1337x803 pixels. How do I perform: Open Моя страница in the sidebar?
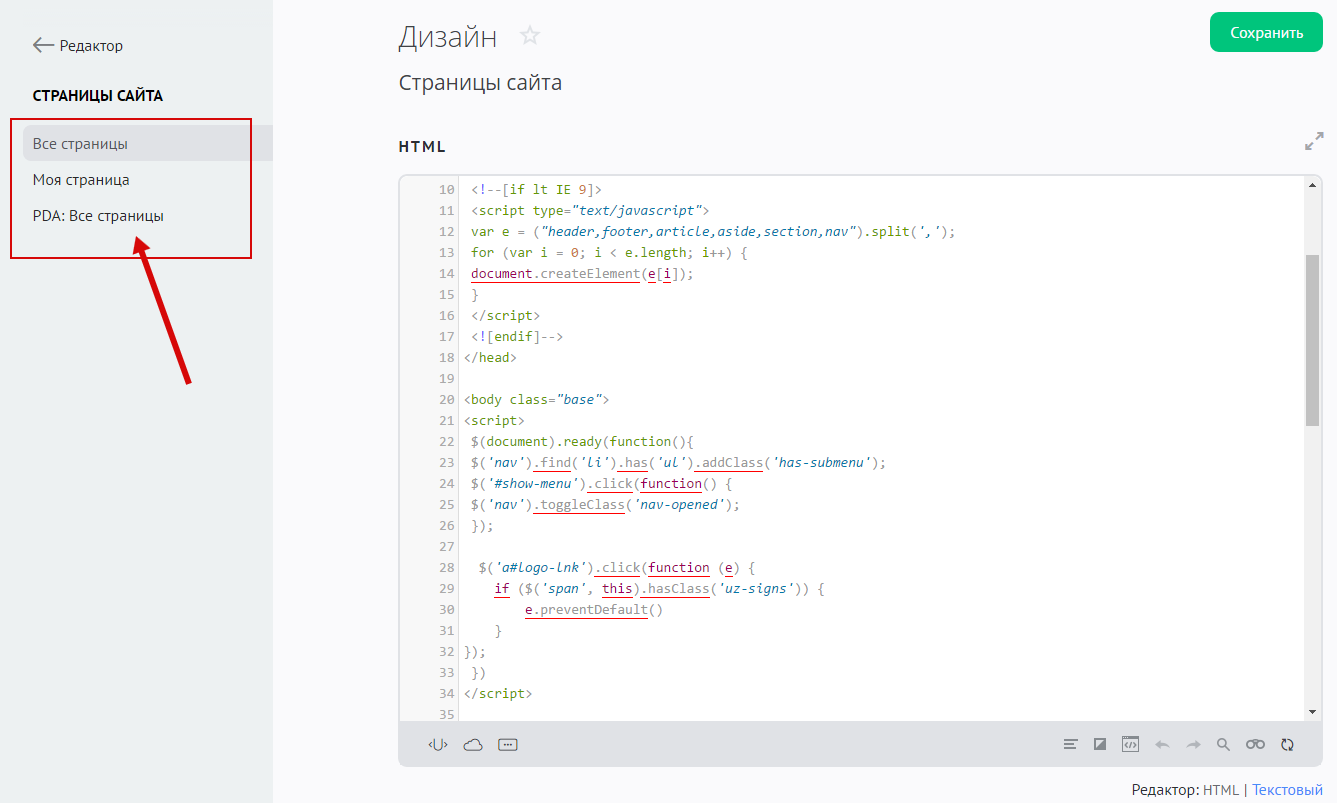[x=81, y=180]
